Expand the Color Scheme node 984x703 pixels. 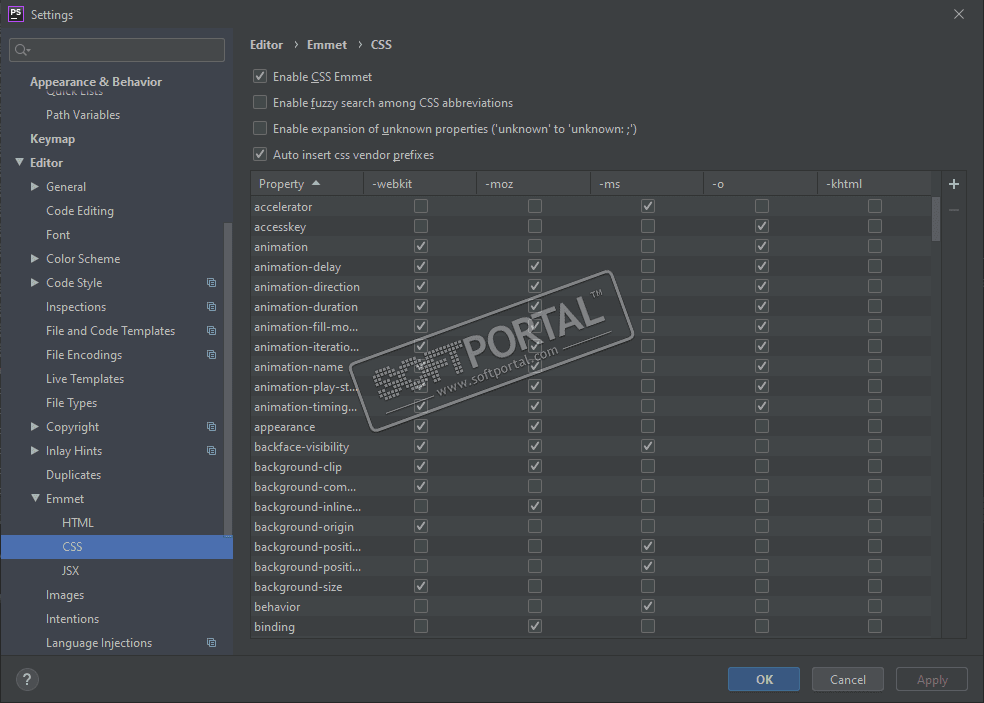(35, 258)
